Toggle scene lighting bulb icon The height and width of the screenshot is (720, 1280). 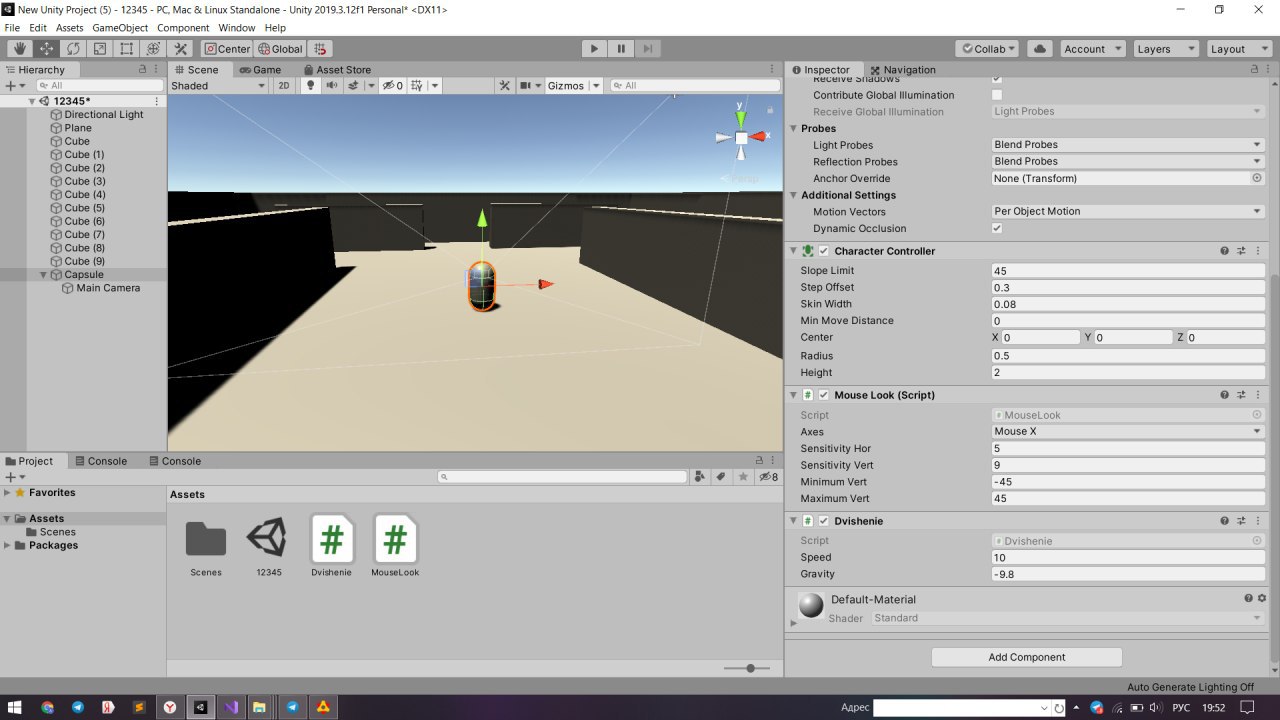click(x=310, y=85)
